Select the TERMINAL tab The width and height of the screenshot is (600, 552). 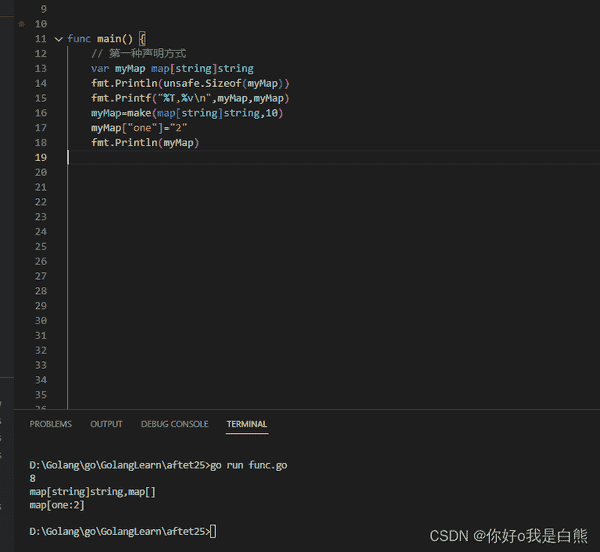tap(246, 424)
